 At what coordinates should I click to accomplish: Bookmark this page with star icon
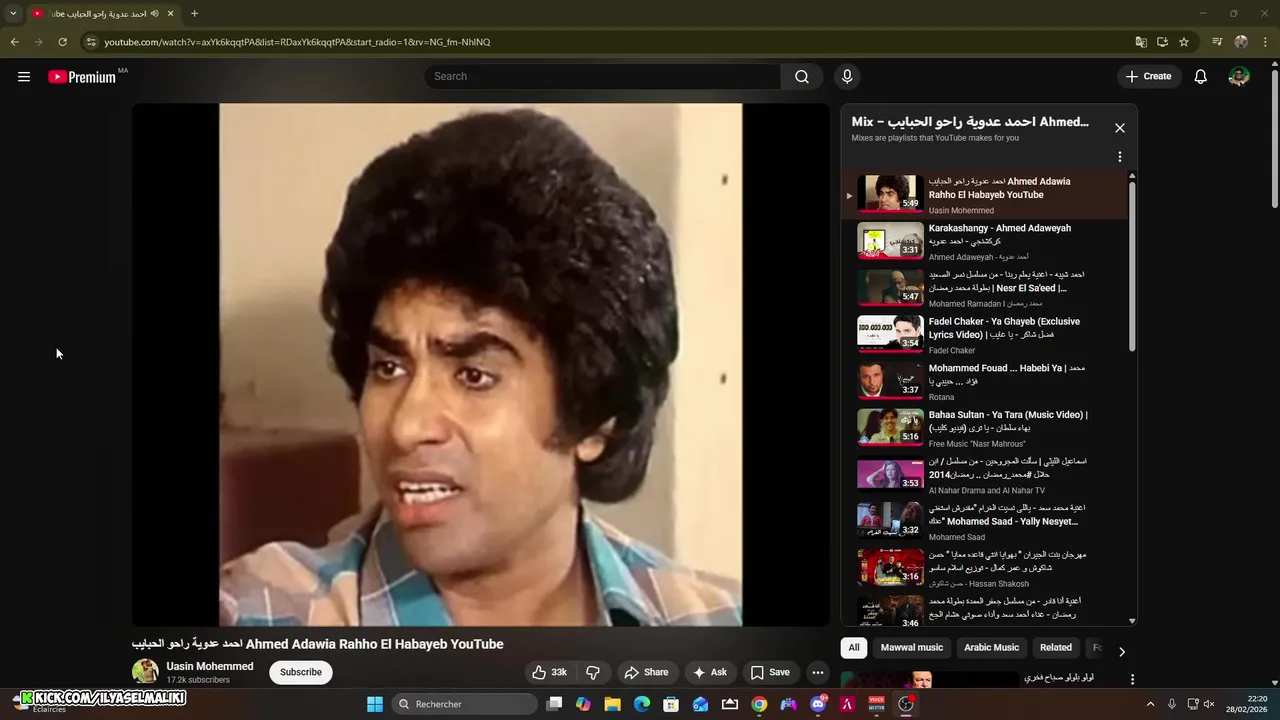[1184, 42]
